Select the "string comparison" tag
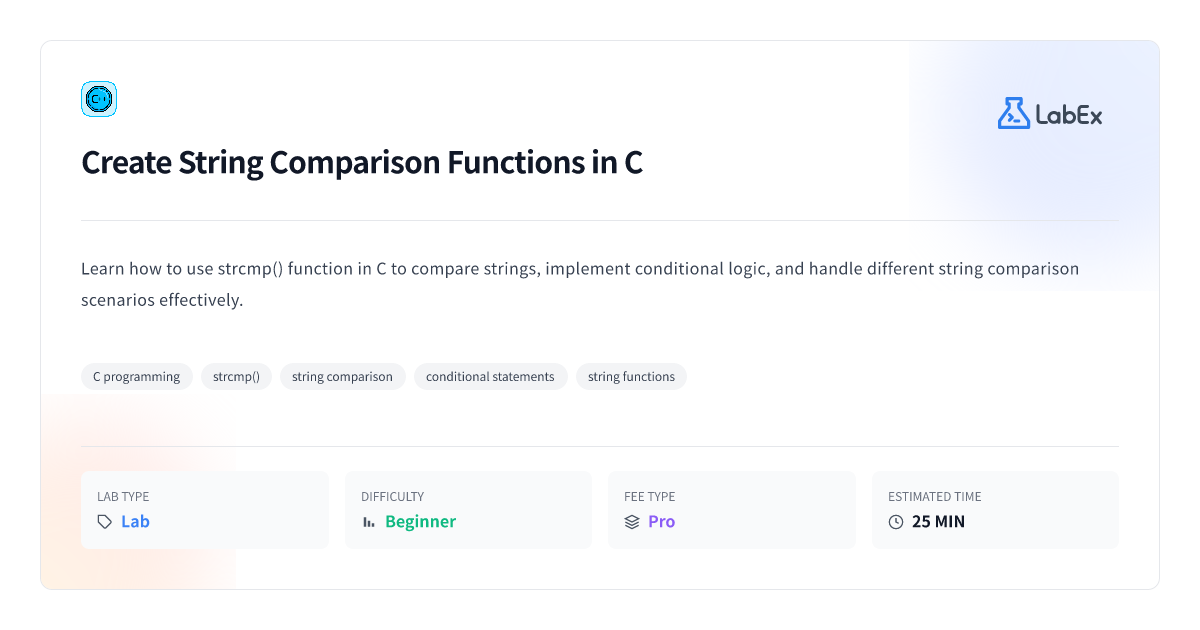This screenshot has height=630, width=1200. pyautogui.click(x=342, y=377)
